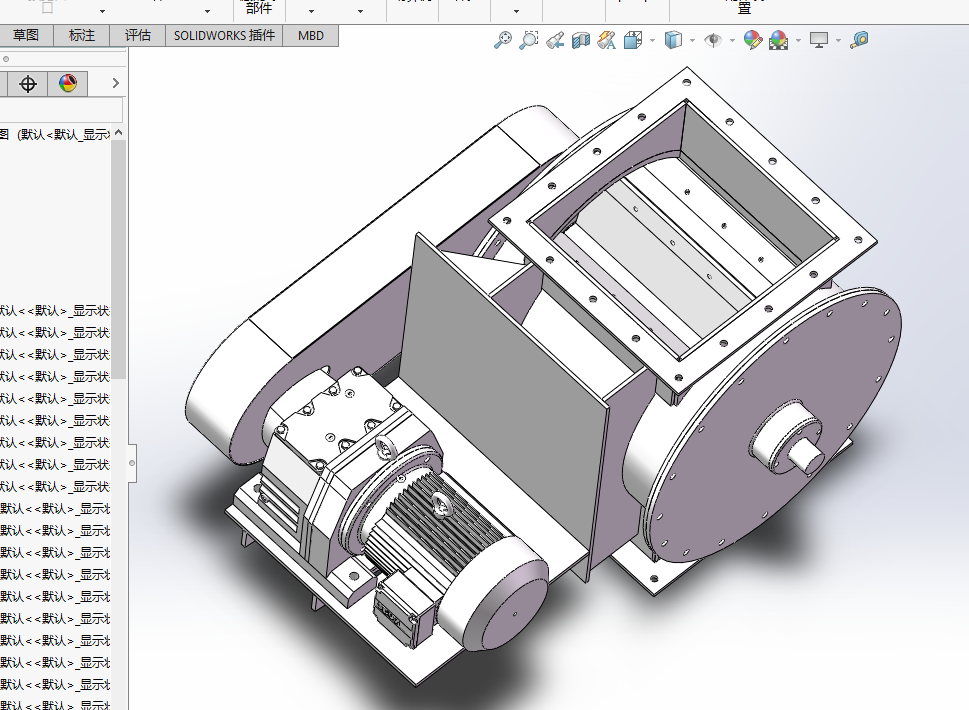This screenshot has height=710, width=969.
Task: Select the Zoom to Area tool
Action: pyautogui.click(x=529, y=40)
